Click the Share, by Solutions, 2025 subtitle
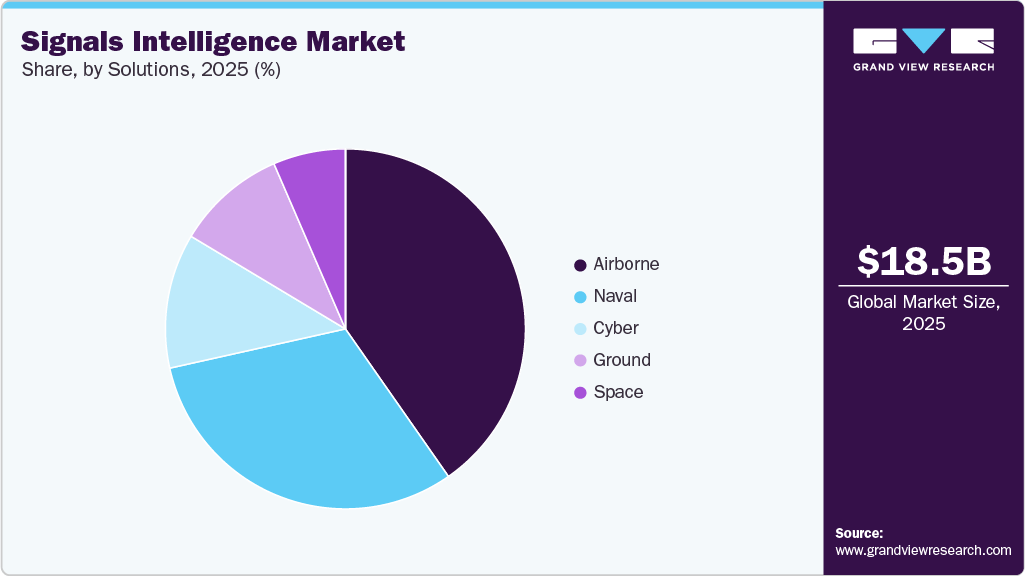The image size is (1025, 576). click(x=150, y=70)
